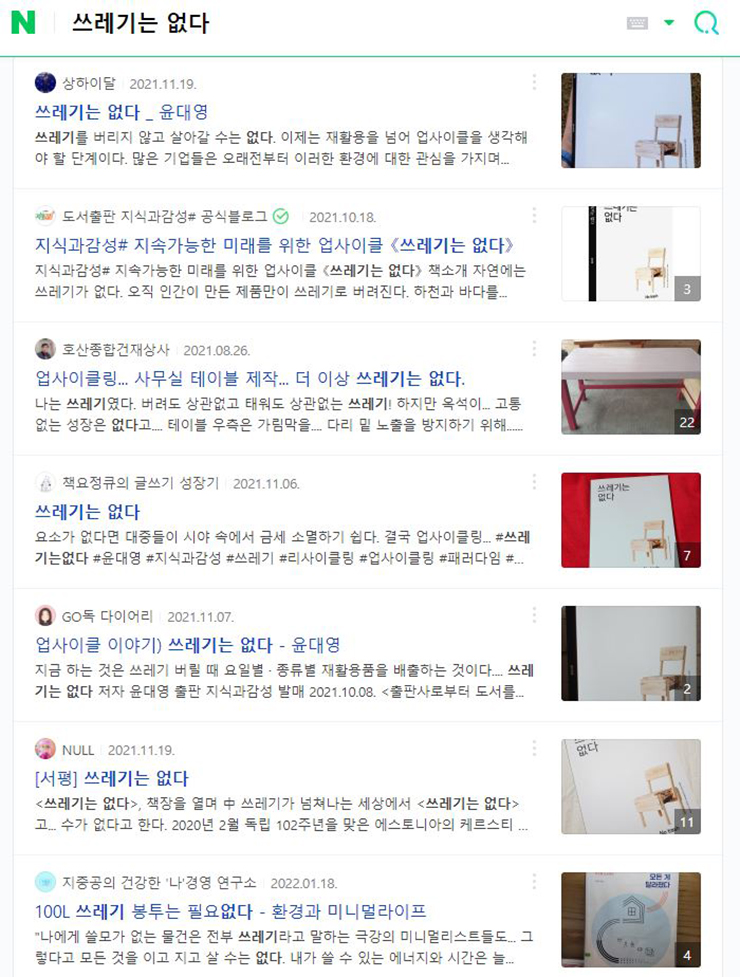740x977 pixels.
Task: Click the green search magnifier icon
Action: pos(706,23)
